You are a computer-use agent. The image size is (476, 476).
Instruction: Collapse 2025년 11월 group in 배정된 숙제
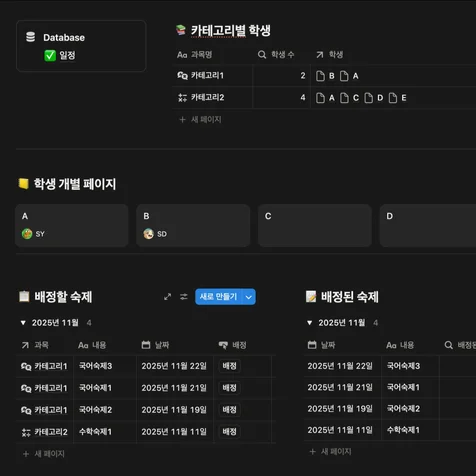click(310, 323)
